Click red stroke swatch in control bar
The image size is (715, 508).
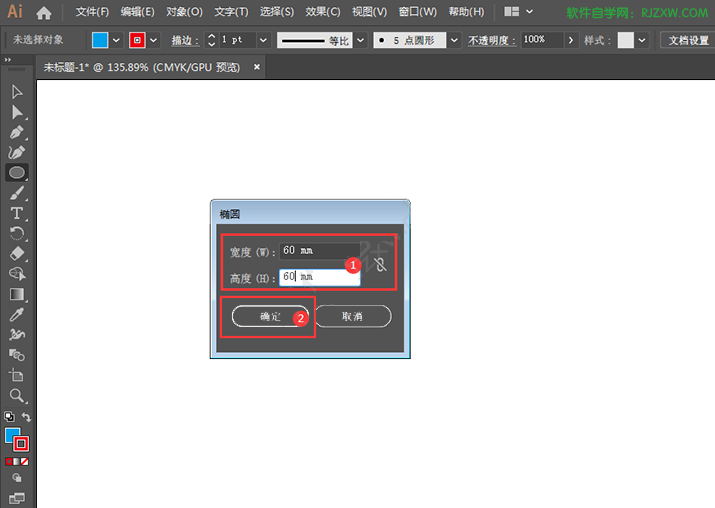coord(137,40)
